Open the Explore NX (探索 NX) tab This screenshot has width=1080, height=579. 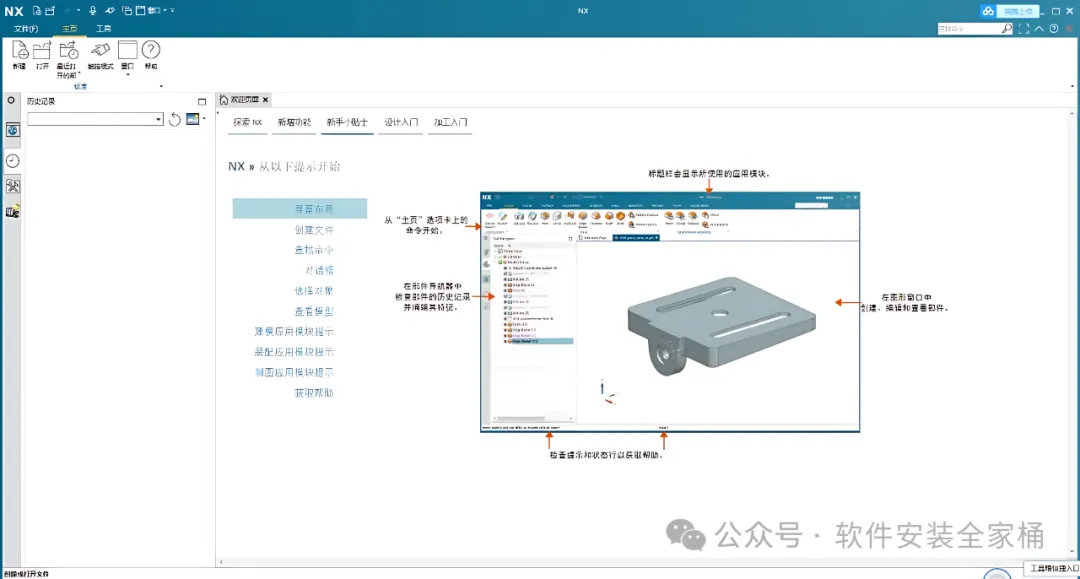[247, 123]
